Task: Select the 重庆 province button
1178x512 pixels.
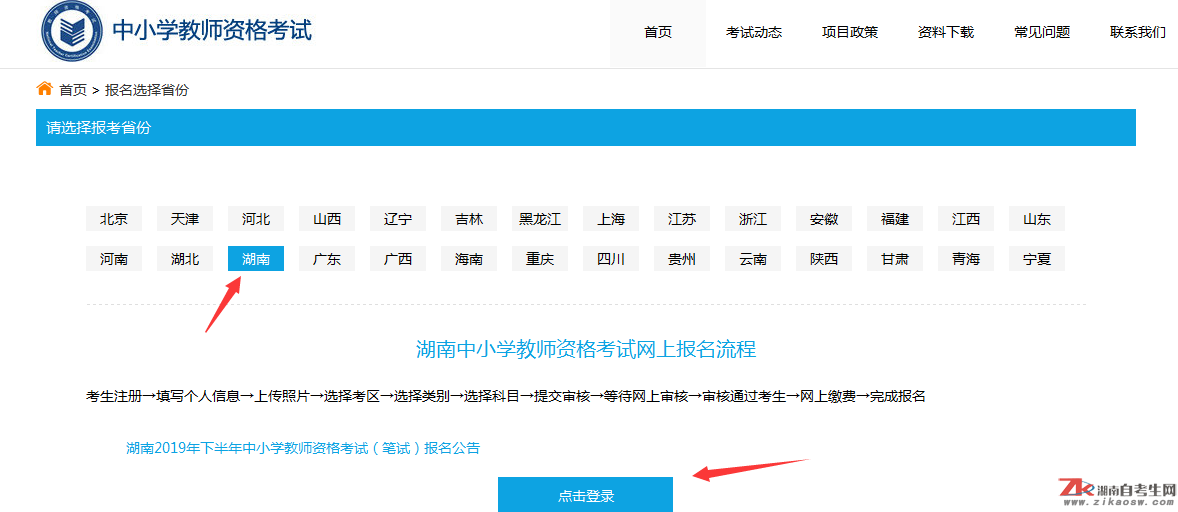Action: pos(539,259)
